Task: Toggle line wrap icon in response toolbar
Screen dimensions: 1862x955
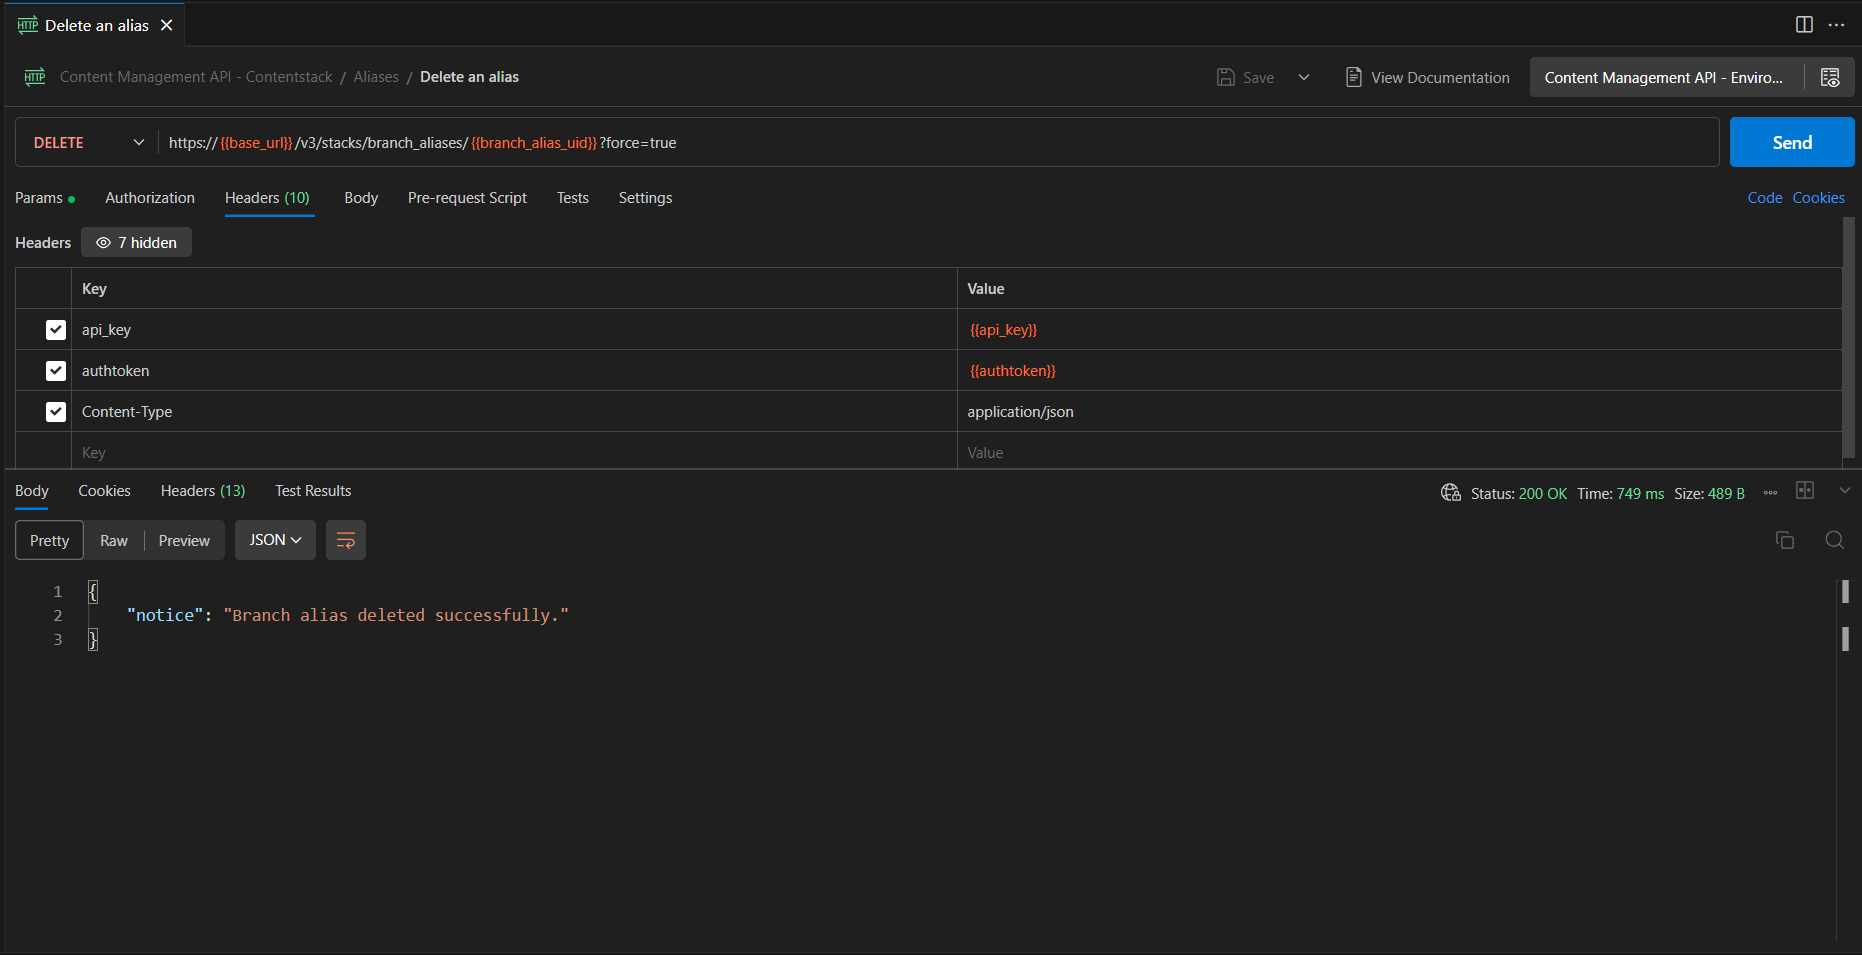Action: pyautogui.click(x=346, y=540)
